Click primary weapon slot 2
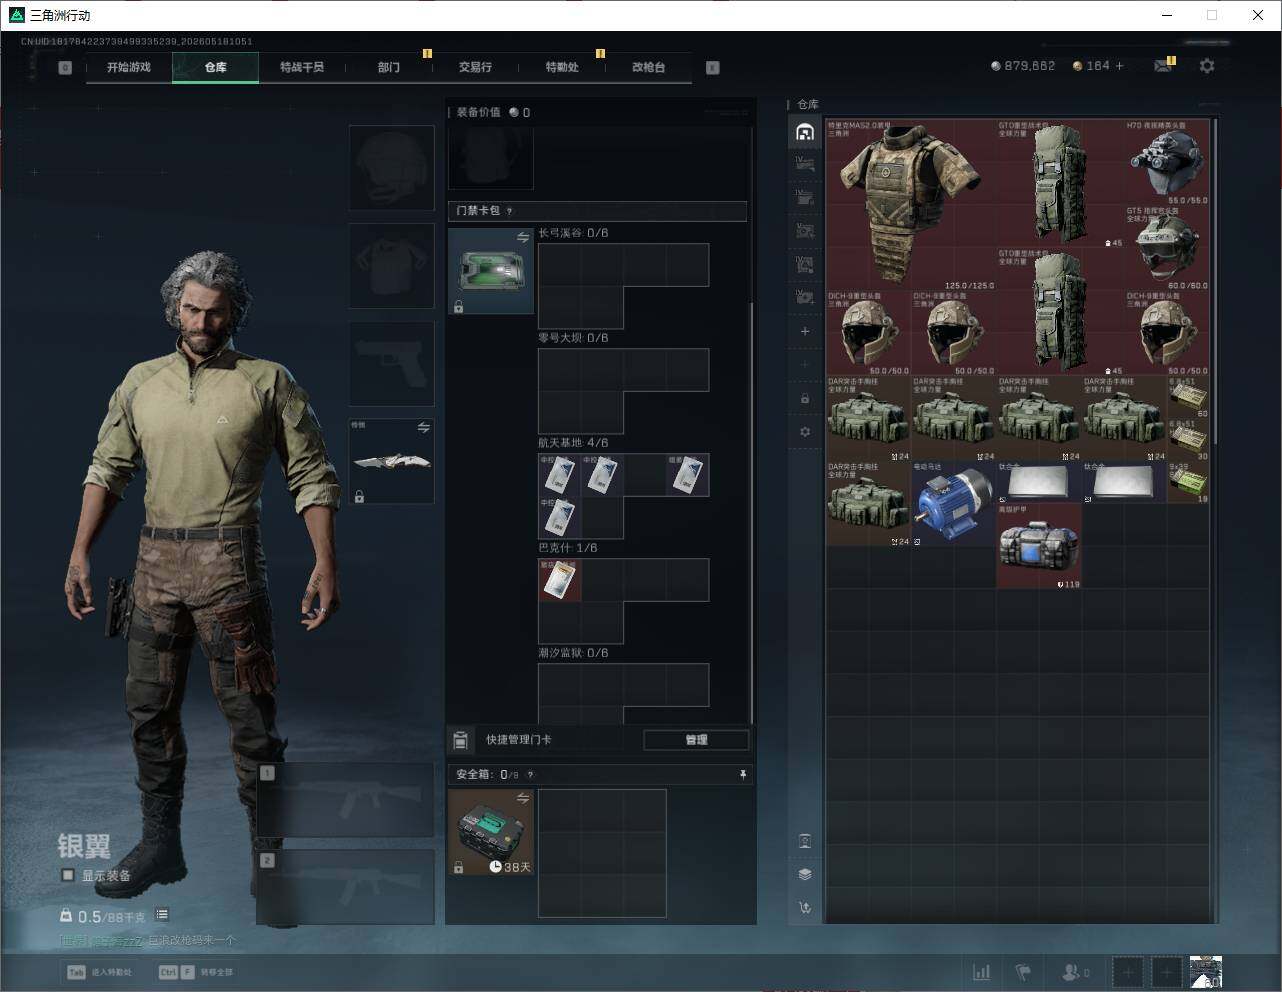Viewport: 1282px width, 992px height. point(346,888)
